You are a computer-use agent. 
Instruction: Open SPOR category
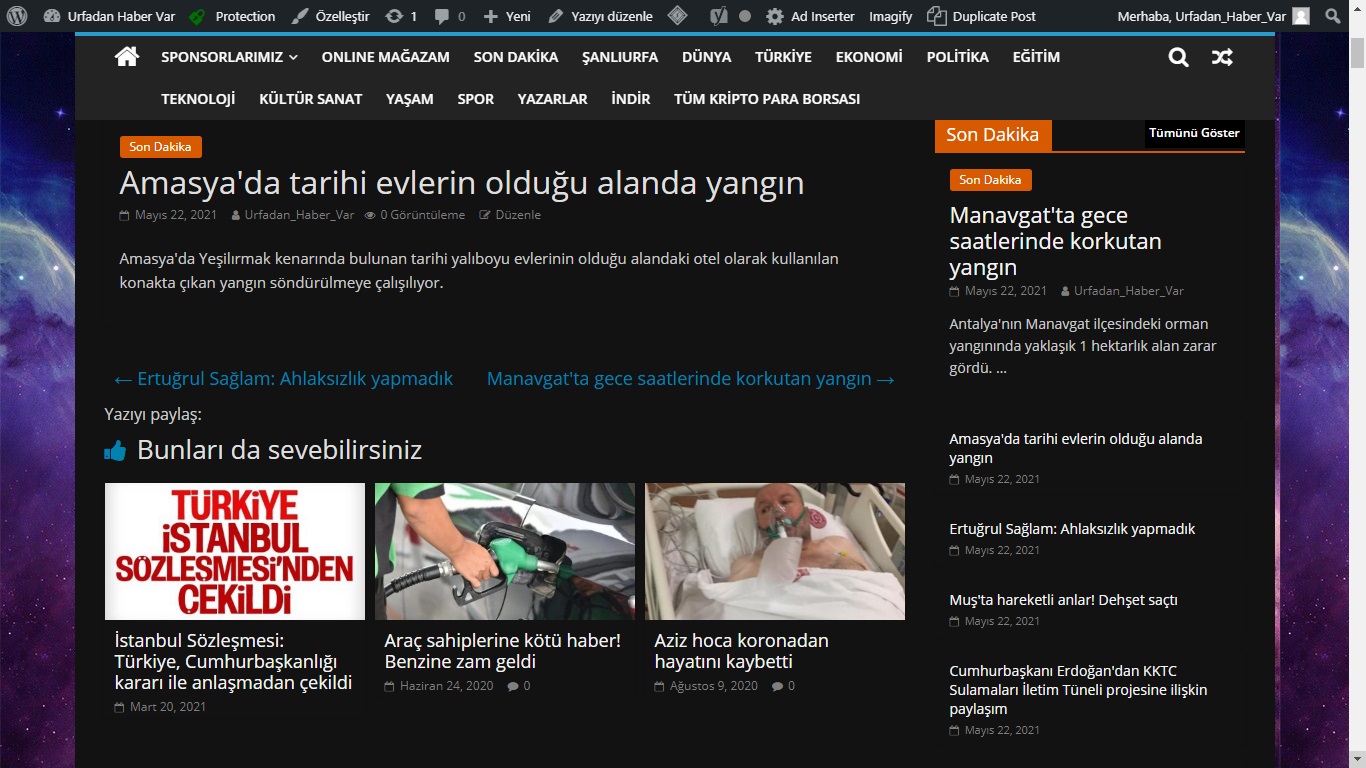click(476, 99)
